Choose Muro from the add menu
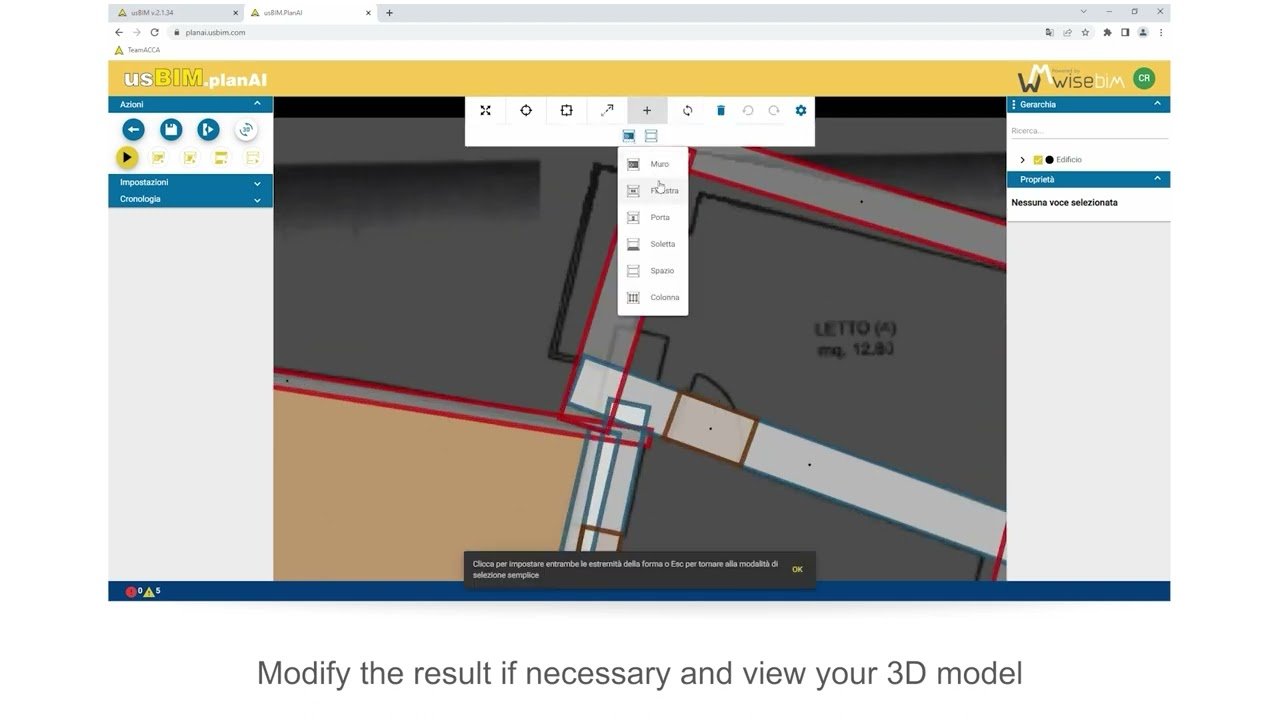 click(x=653, y=164)
